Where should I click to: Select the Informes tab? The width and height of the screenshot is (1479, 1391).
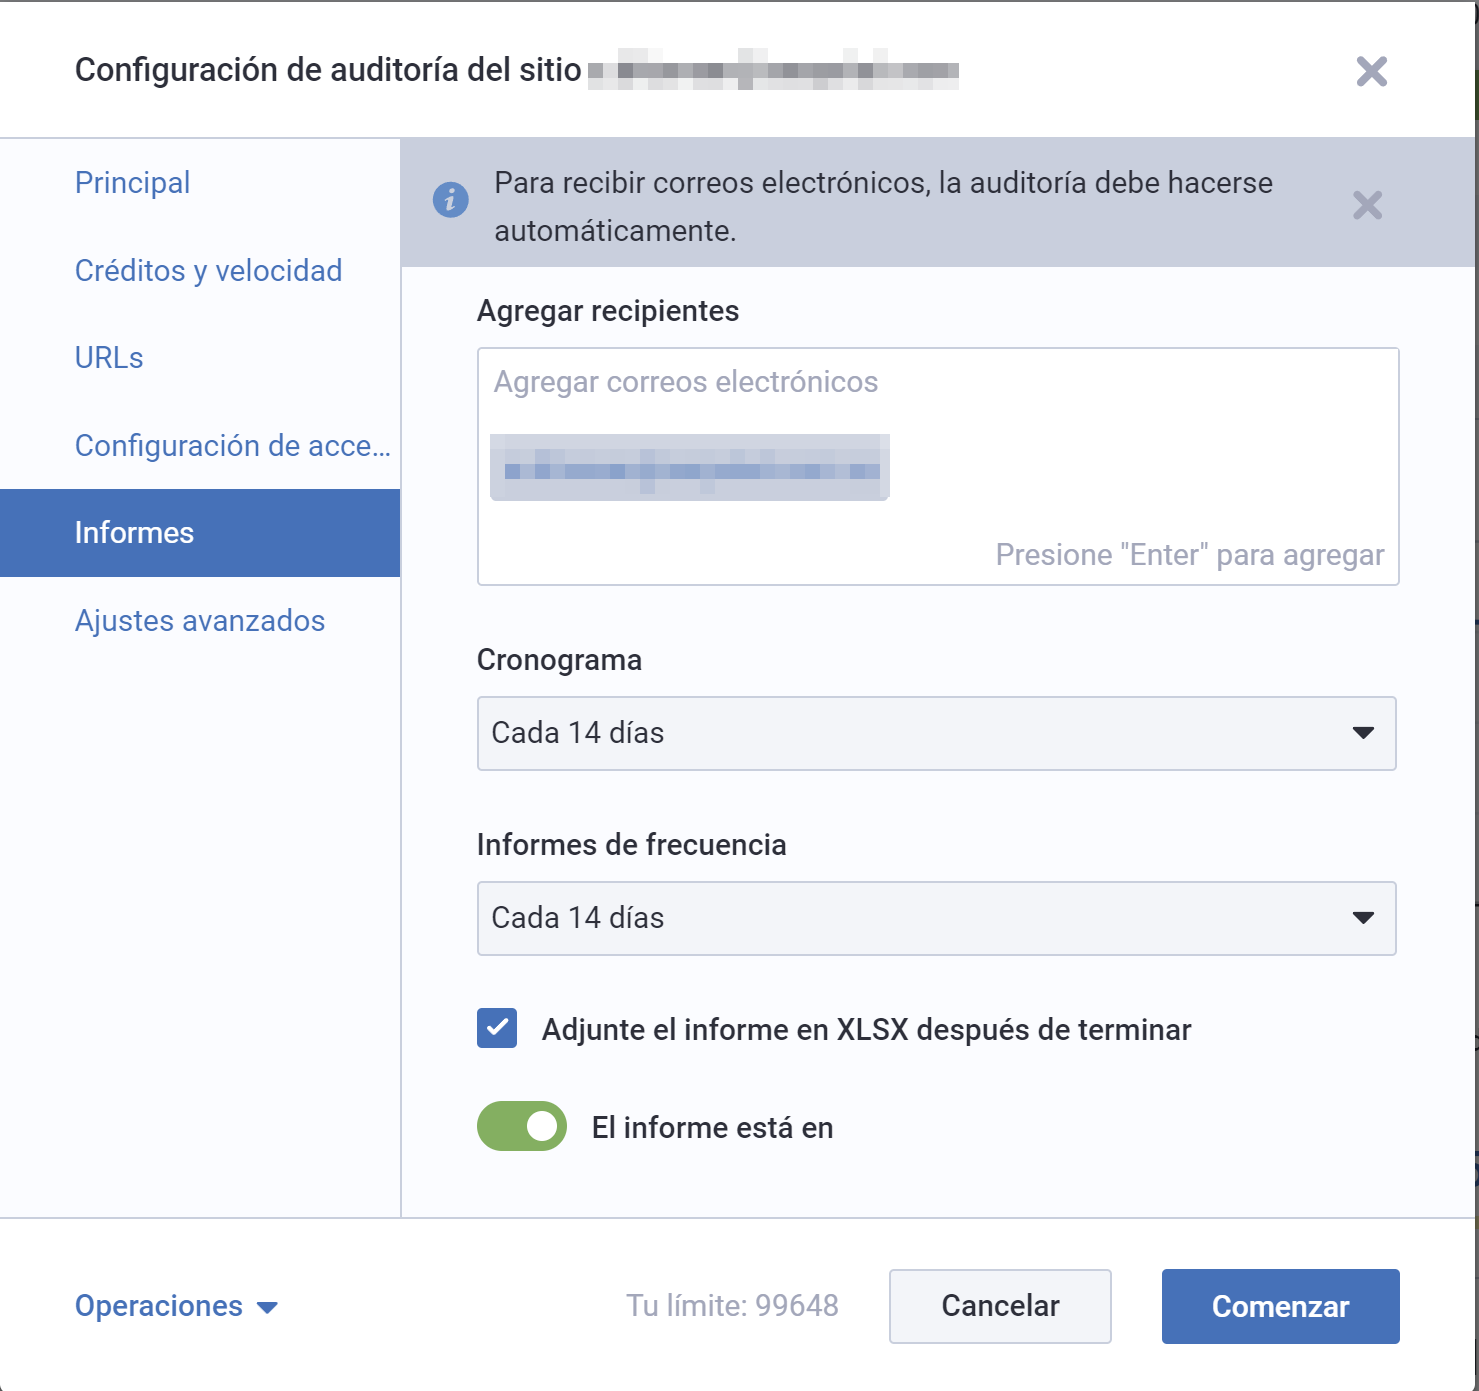[x=134, y=533]
